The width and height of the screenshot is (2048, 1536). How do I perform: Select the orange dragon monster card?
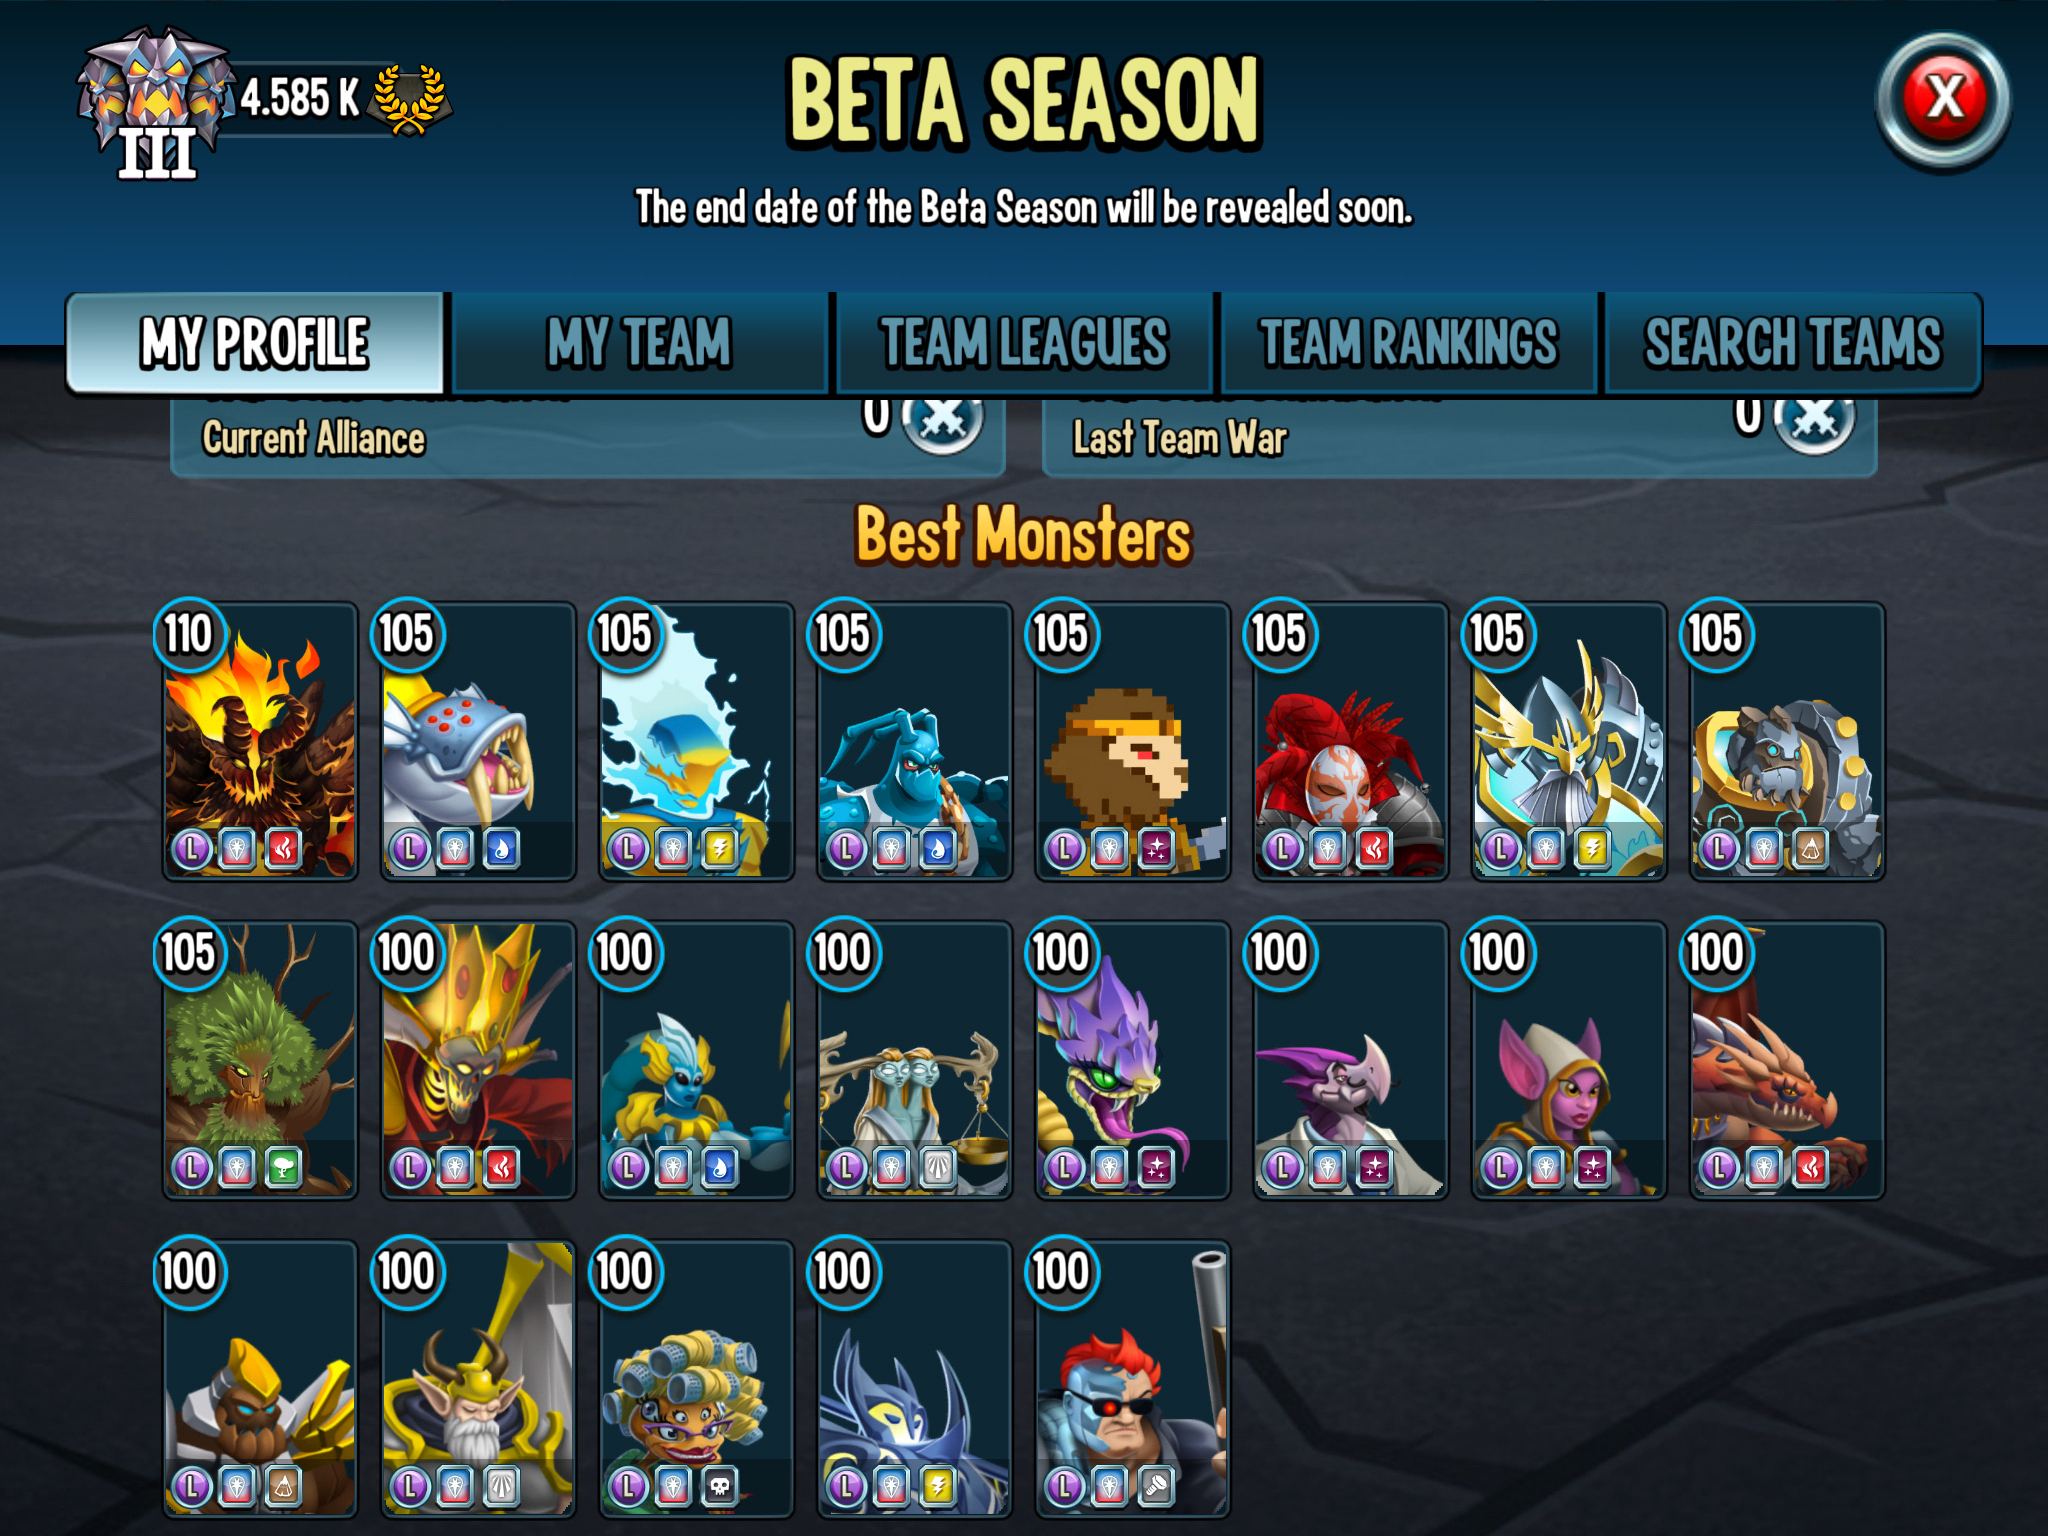pos(1787,1060)
